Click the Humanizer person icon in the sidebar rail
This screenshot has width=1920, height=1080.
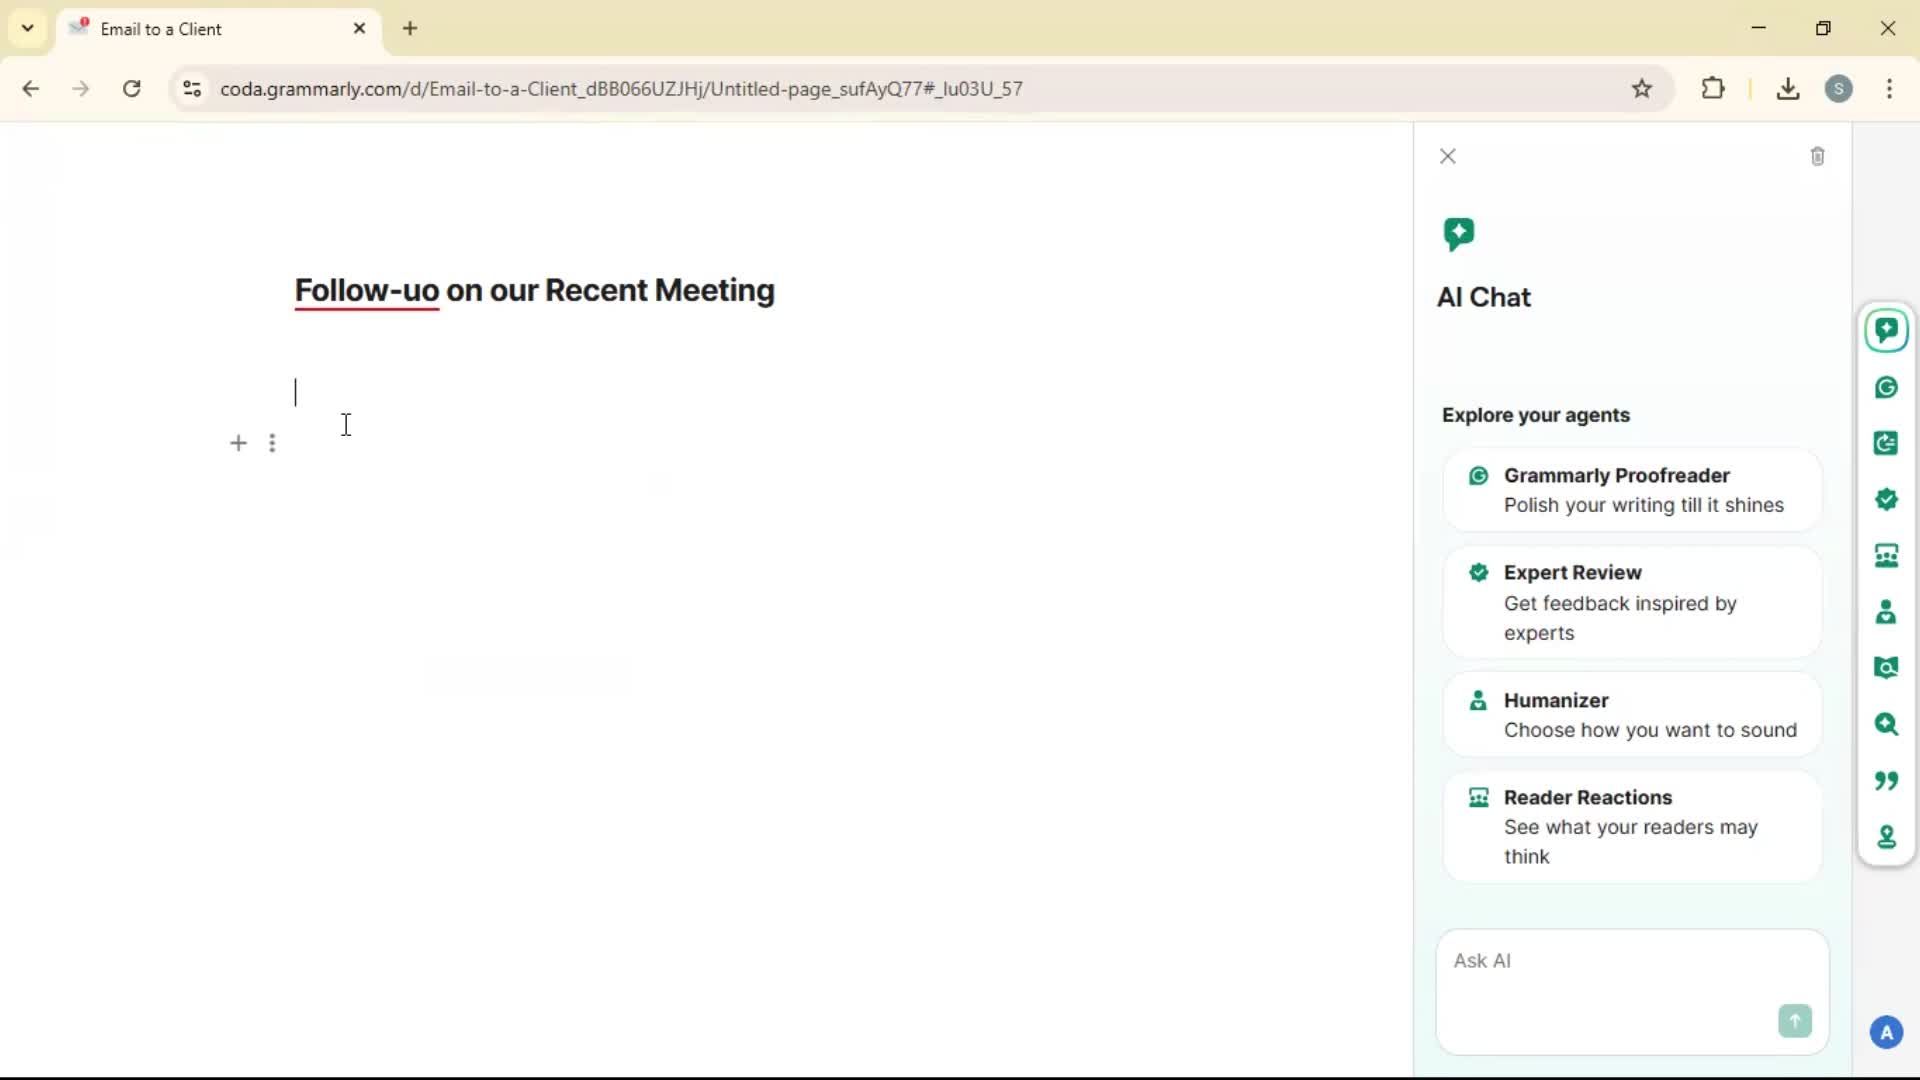(1886, 612)
